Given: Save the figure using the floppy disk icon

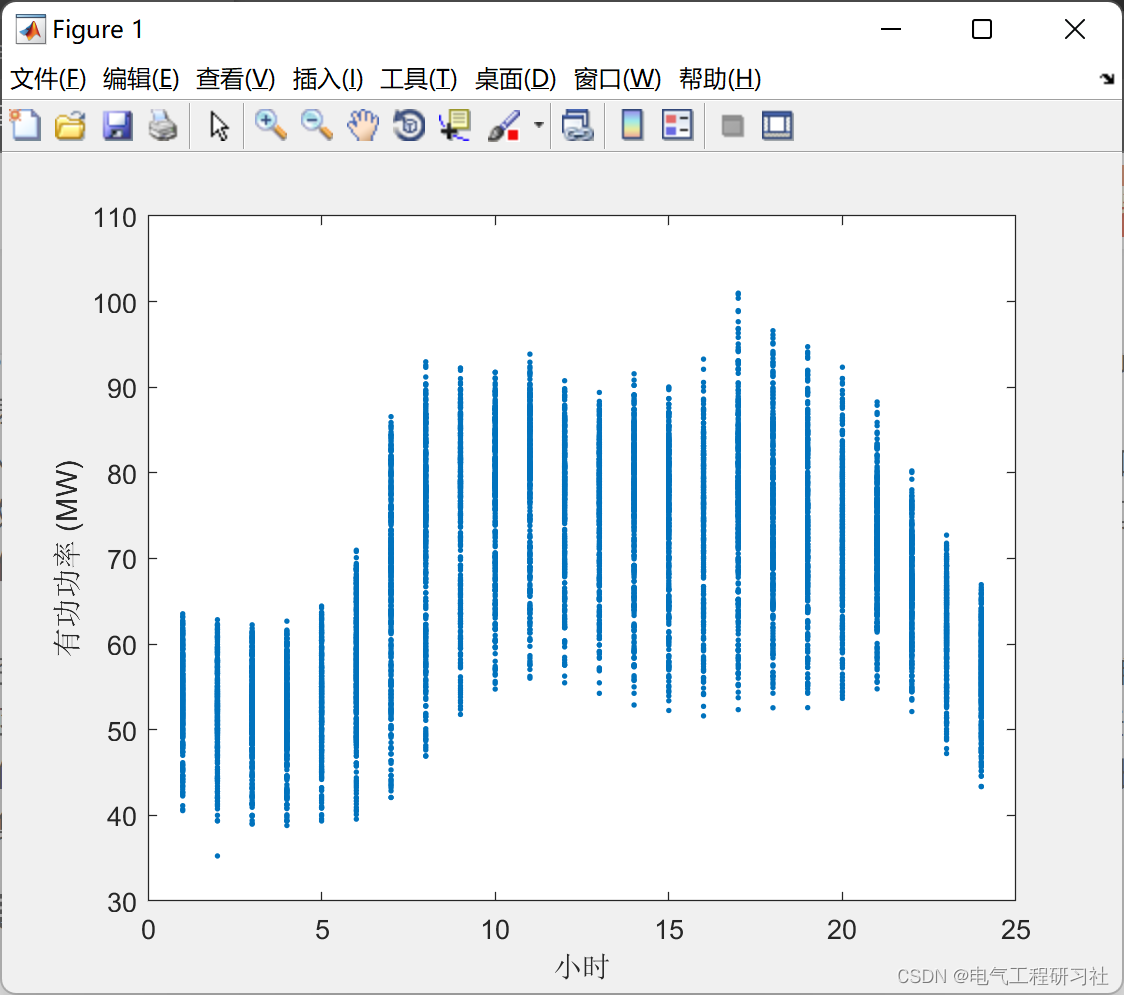Looking at the screenshot, I should pyautogui.click(x=117, y=125).
